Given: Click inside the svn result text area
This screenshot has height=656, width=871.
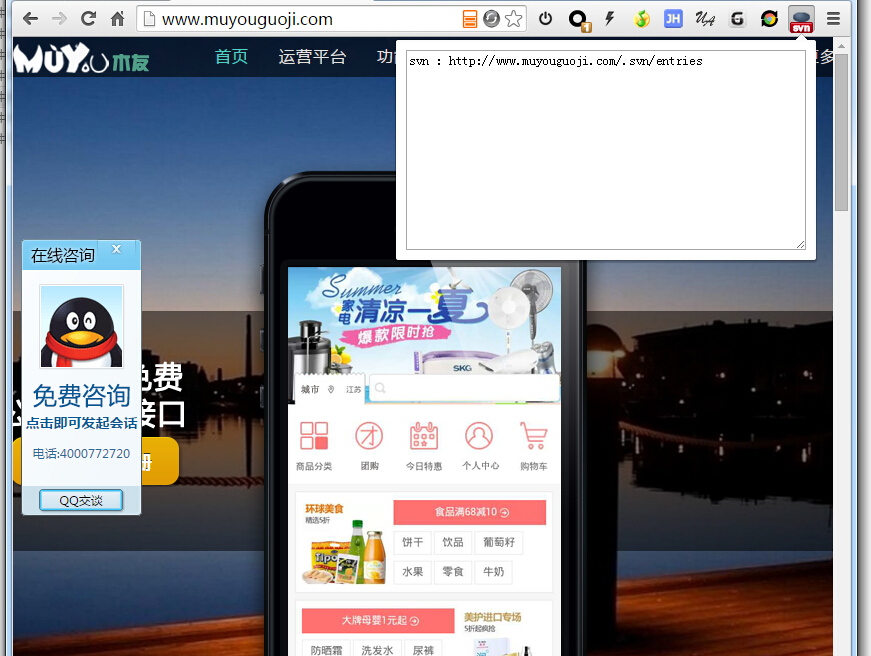Looking at the screenshot, I should (x=605, y=149).
